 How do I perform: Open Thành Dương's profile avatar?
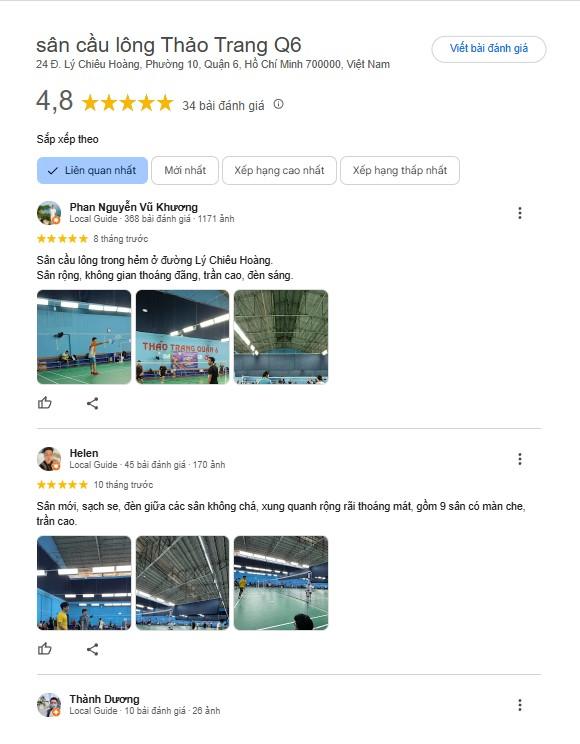pos(49,705)
